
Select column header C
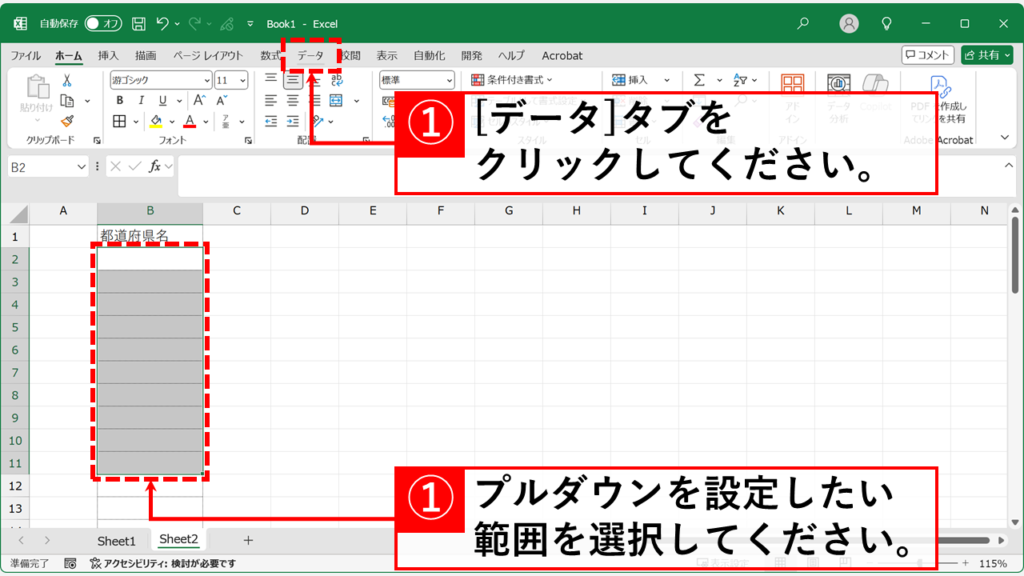236,211
